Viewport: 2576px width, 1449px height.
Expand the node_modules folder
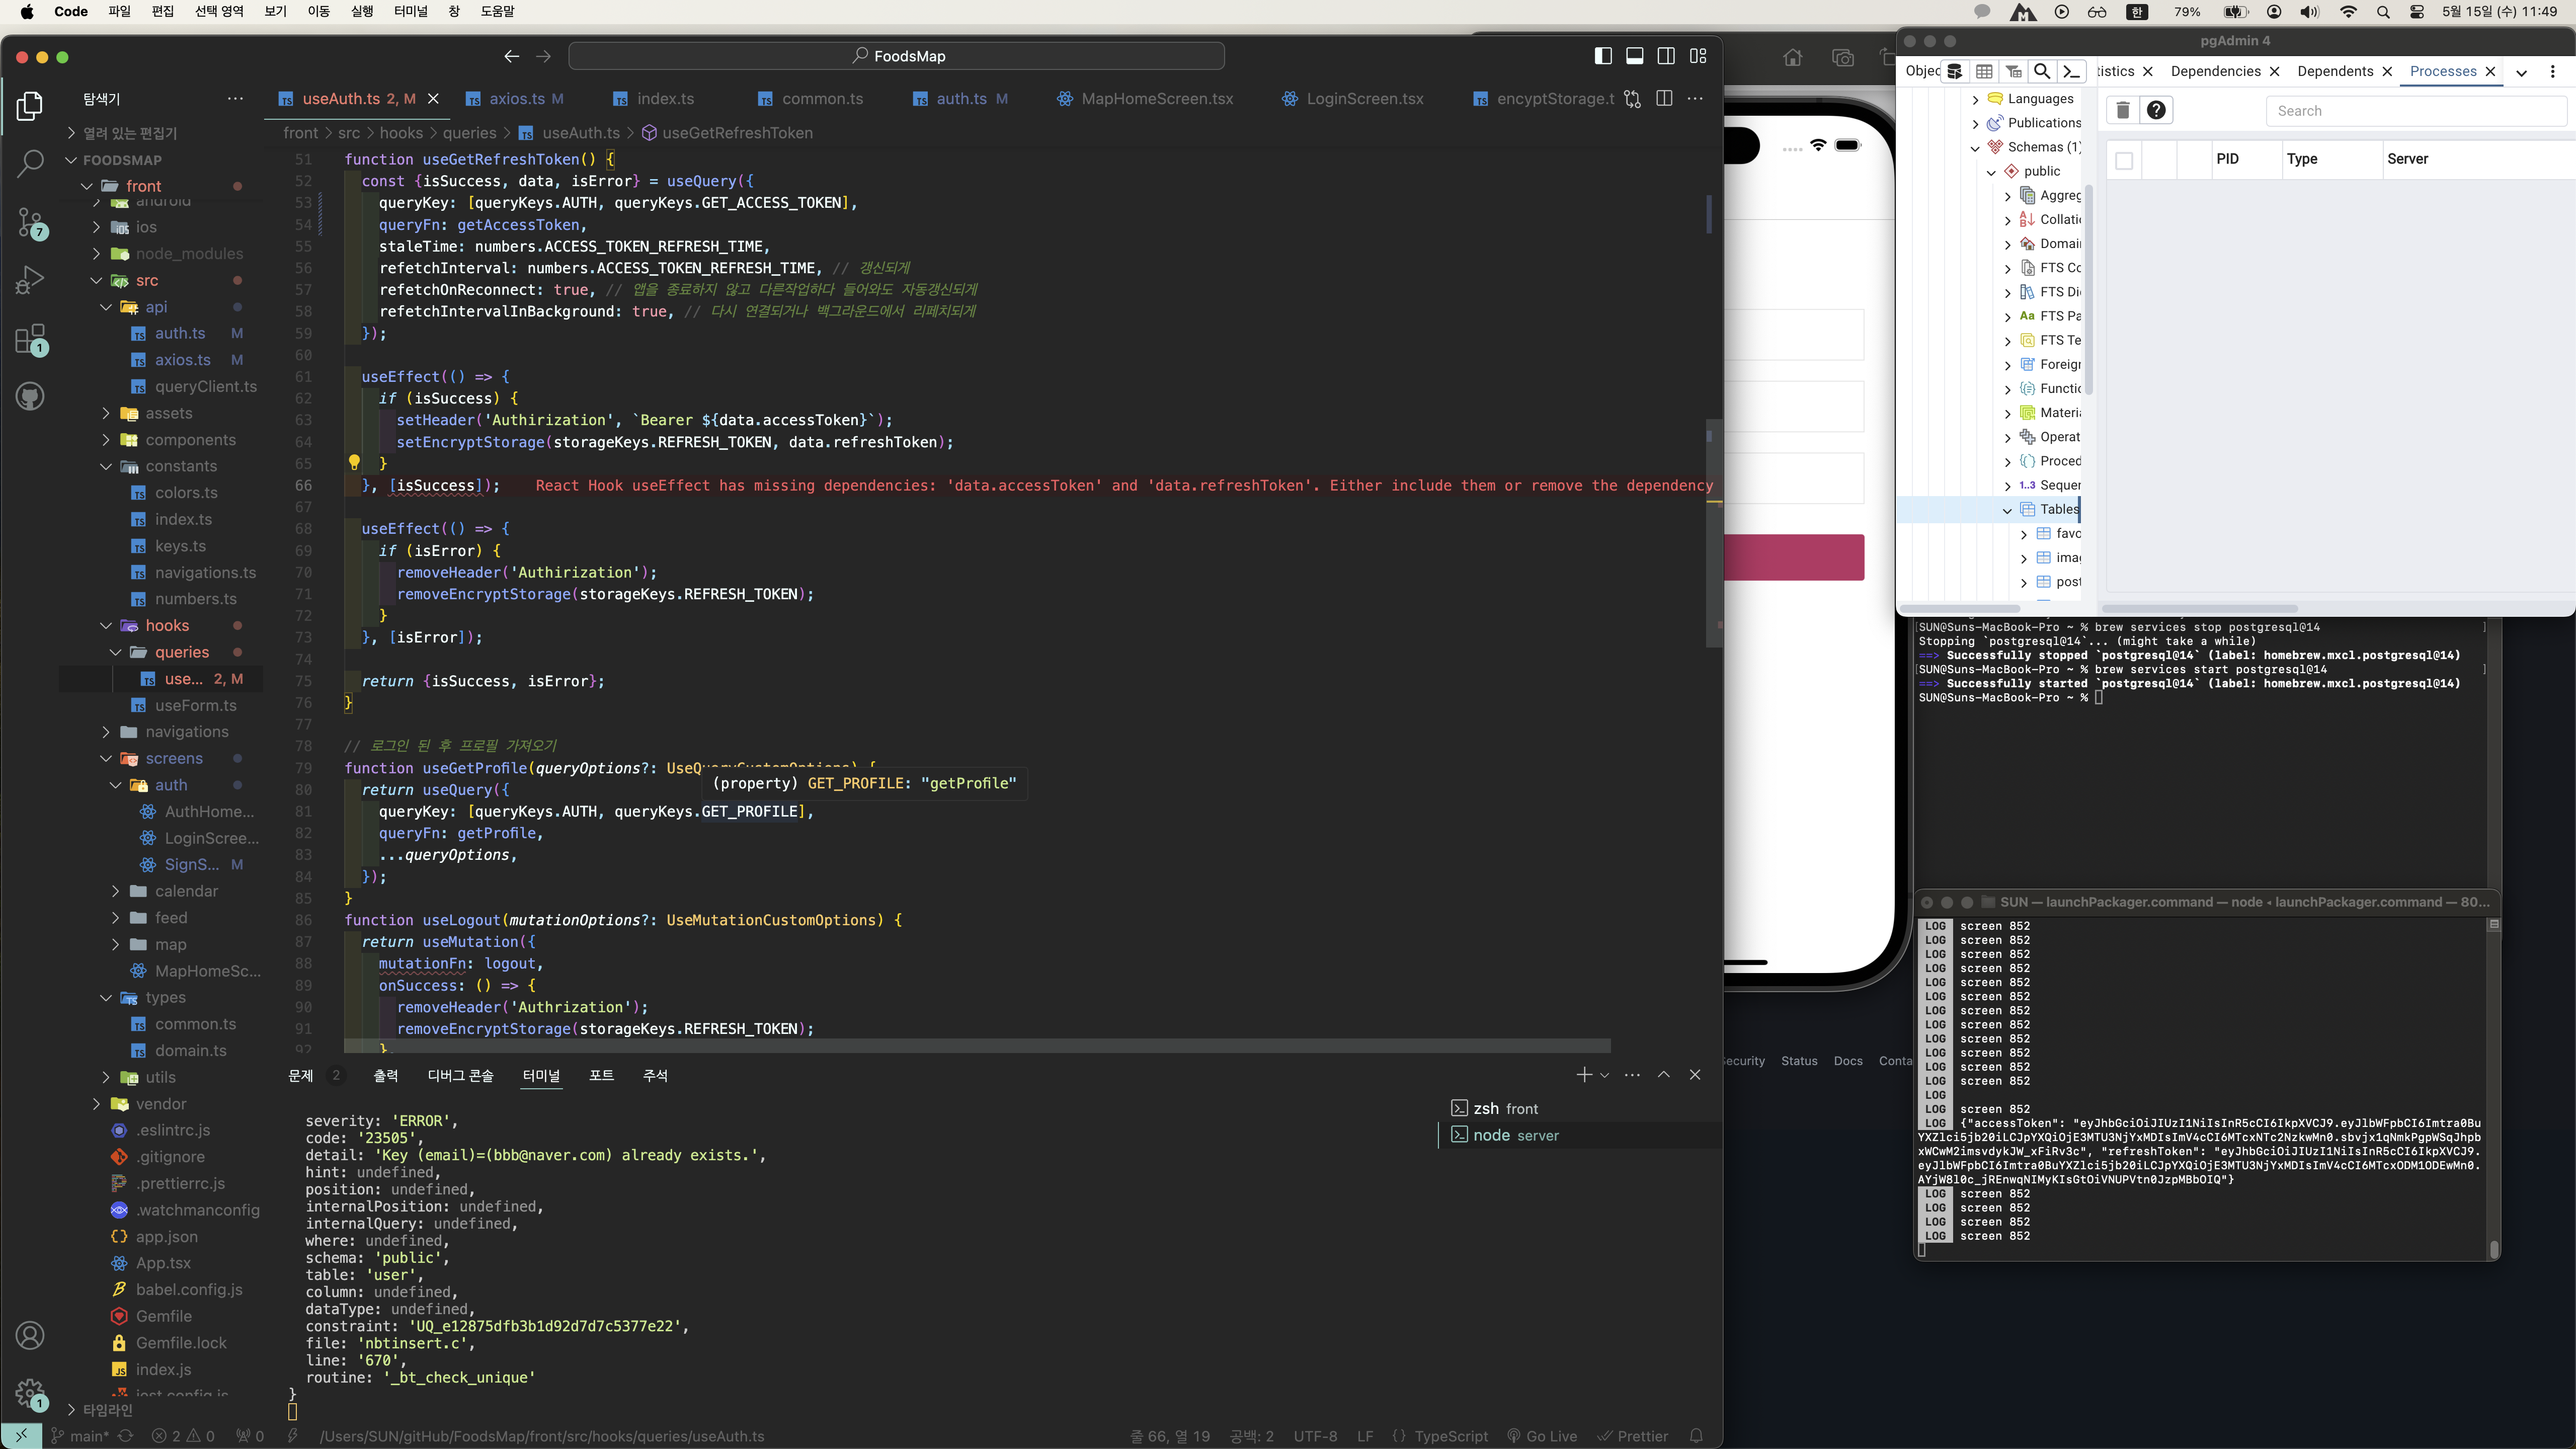tap(97, 254)
